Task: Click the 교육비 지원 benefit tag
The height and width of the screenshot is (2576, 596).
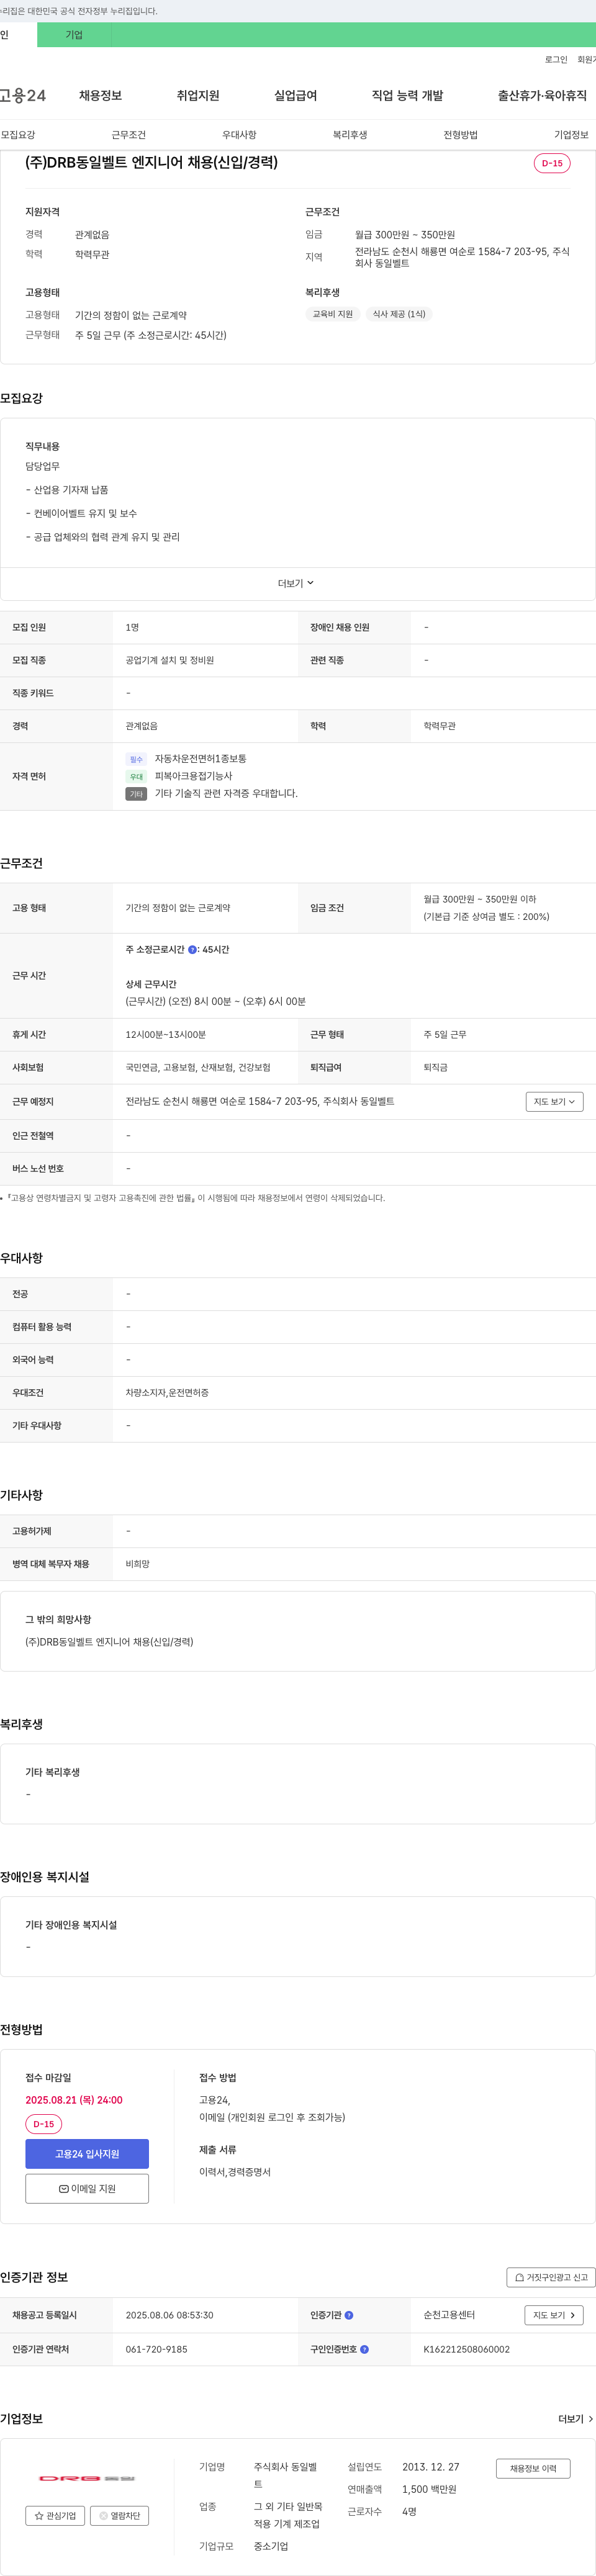Action: [333, 314]
